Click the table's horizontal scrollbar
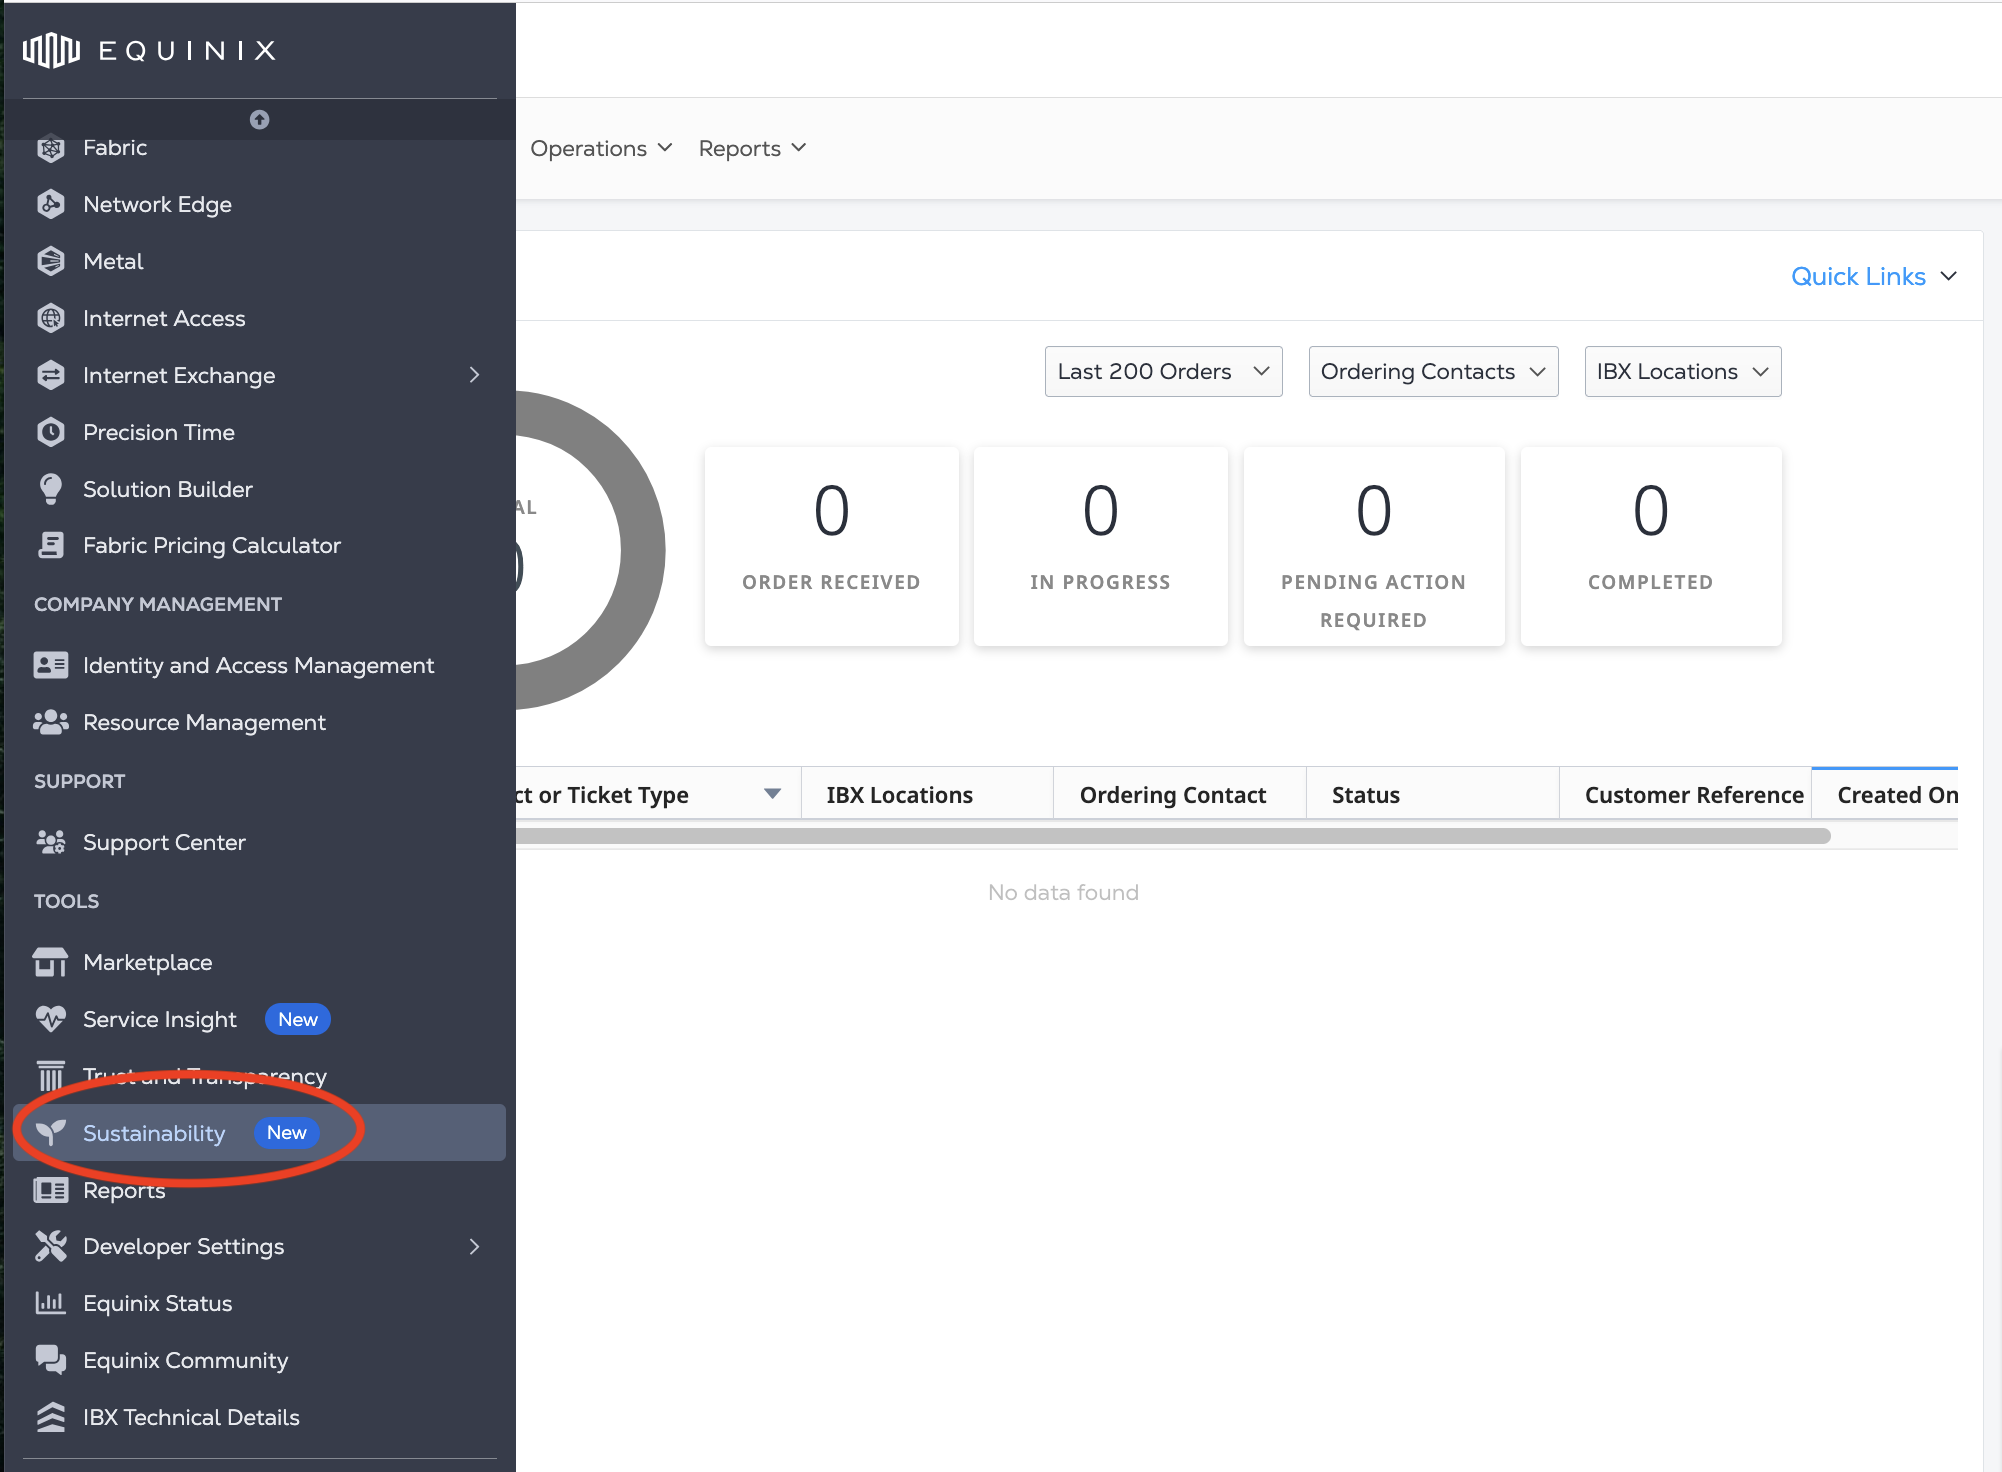Screen dimensions: 2002x1472 click(1170, 836)
